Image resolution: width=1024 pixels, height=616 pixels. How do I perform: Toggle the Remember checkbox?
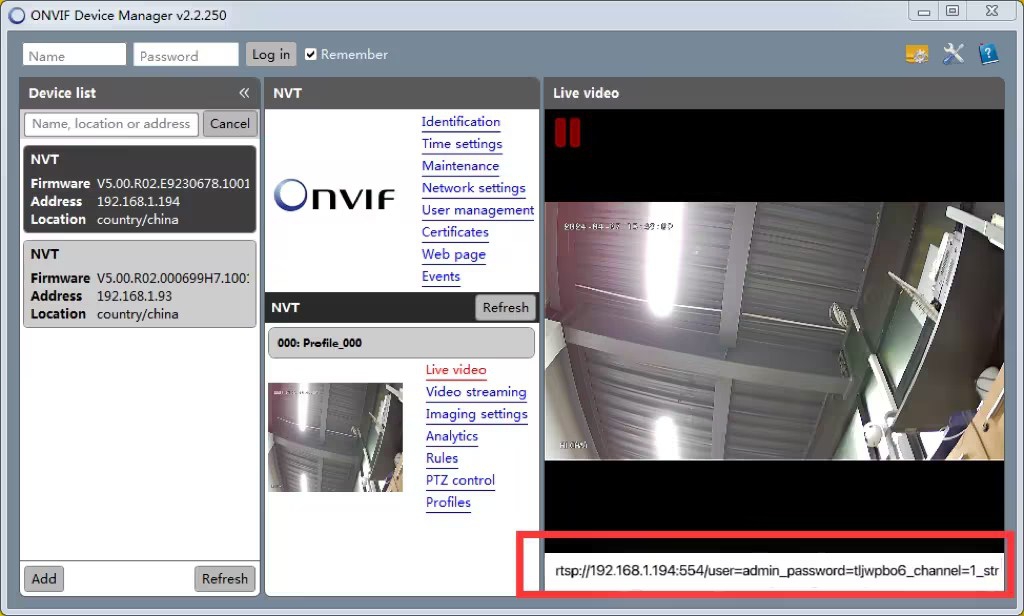311,54
